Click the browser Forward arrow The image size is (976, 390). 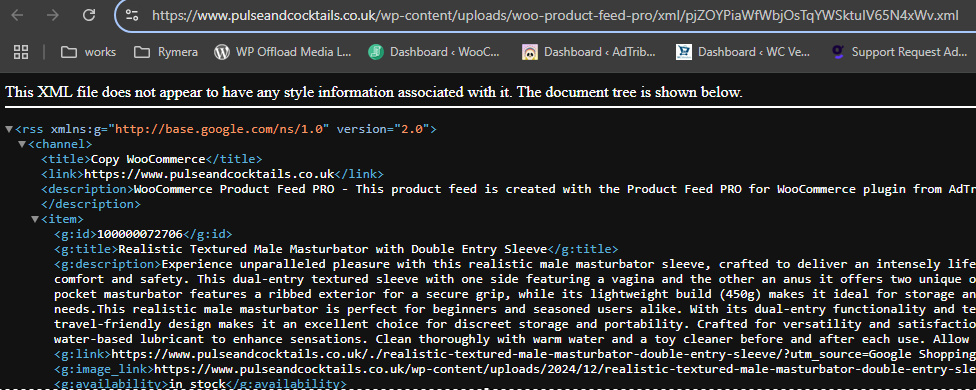tap(53, 15)
